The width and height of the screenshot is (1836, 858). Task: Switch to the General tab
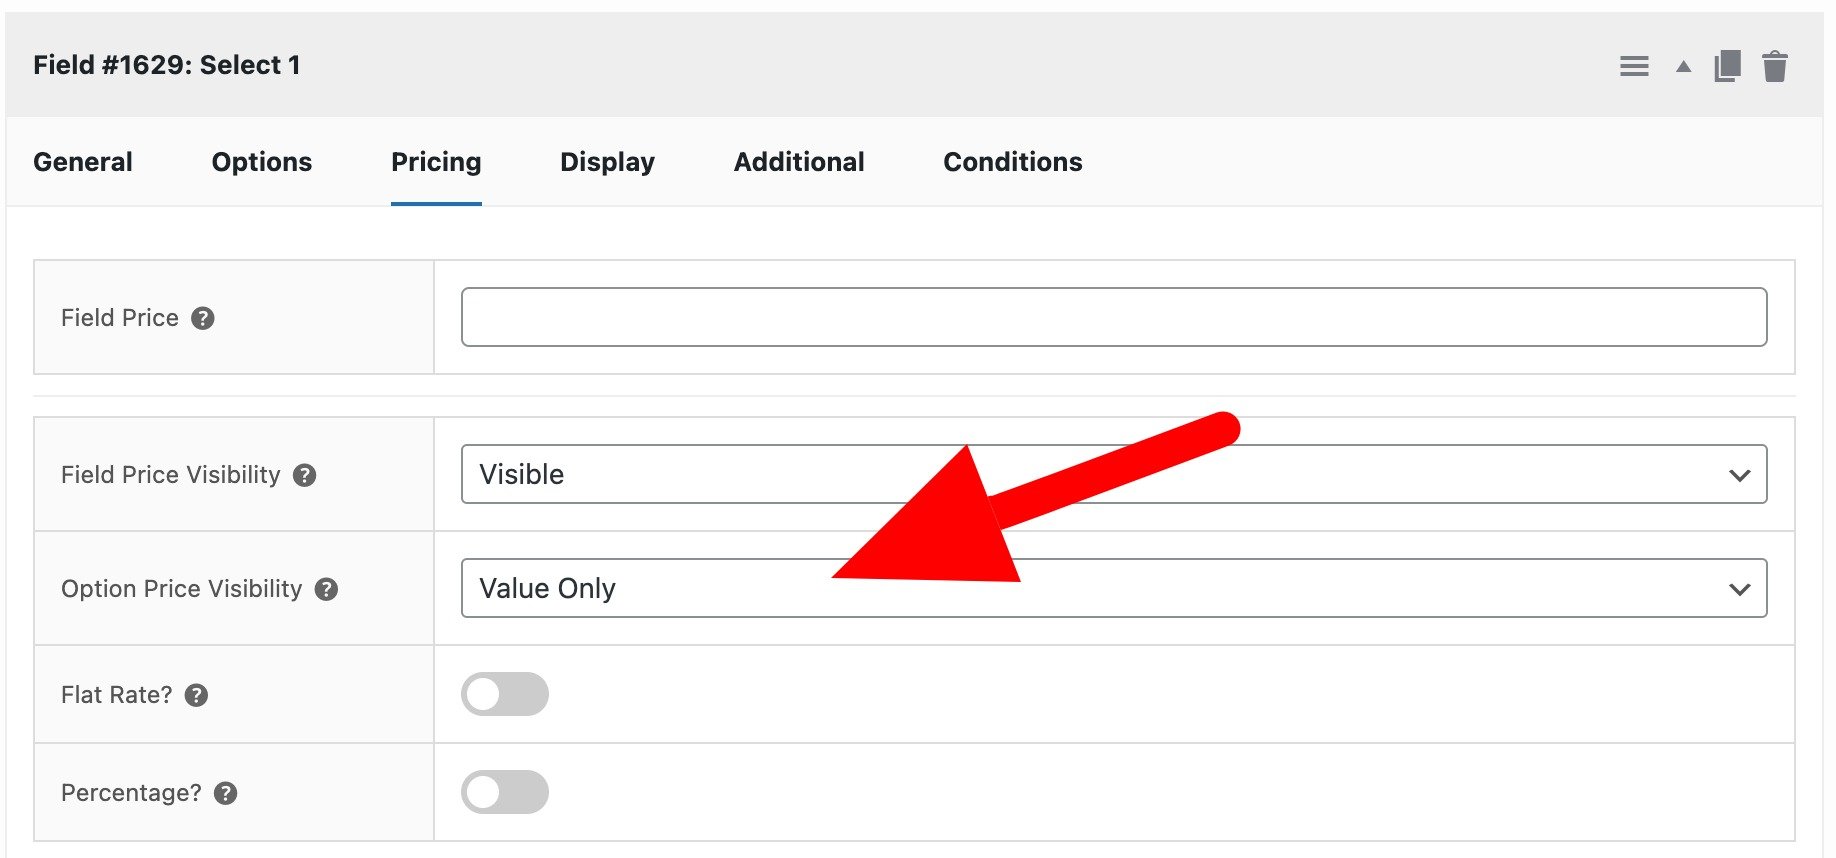pos(82,161)
